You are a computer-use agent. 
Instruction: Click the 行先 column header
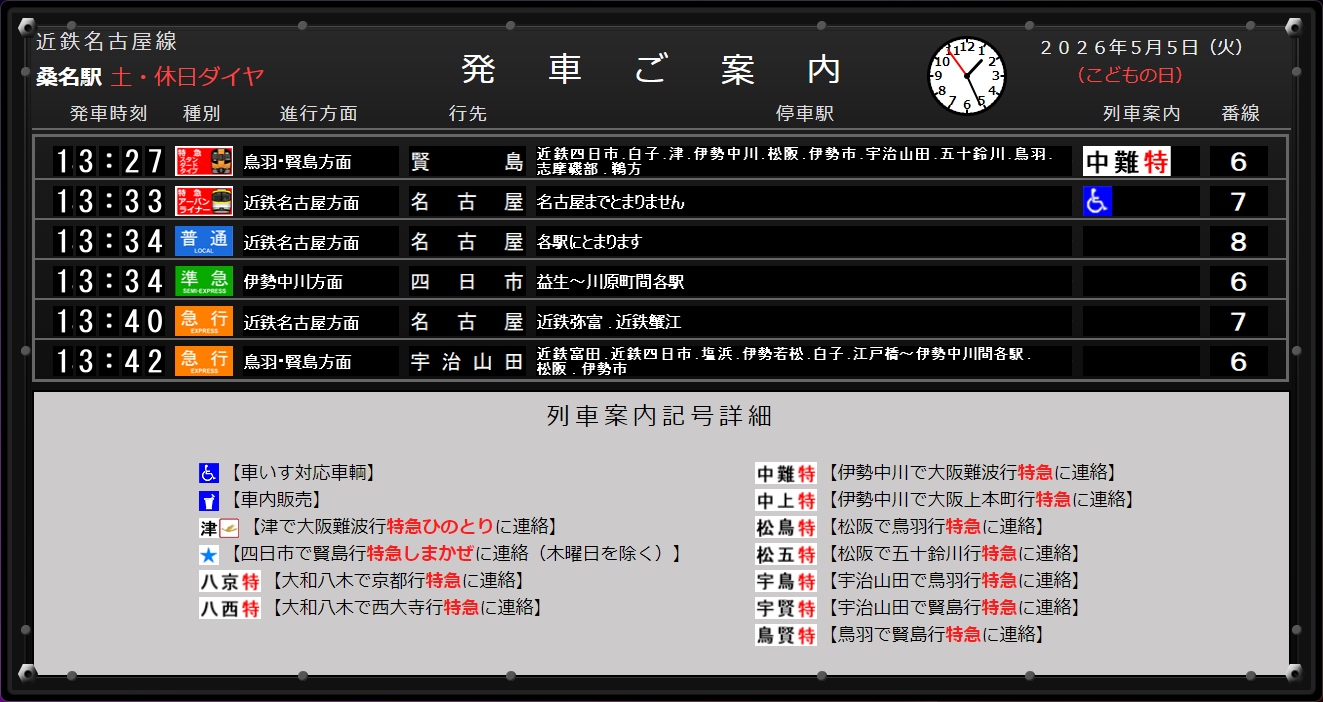click(467, 113)
